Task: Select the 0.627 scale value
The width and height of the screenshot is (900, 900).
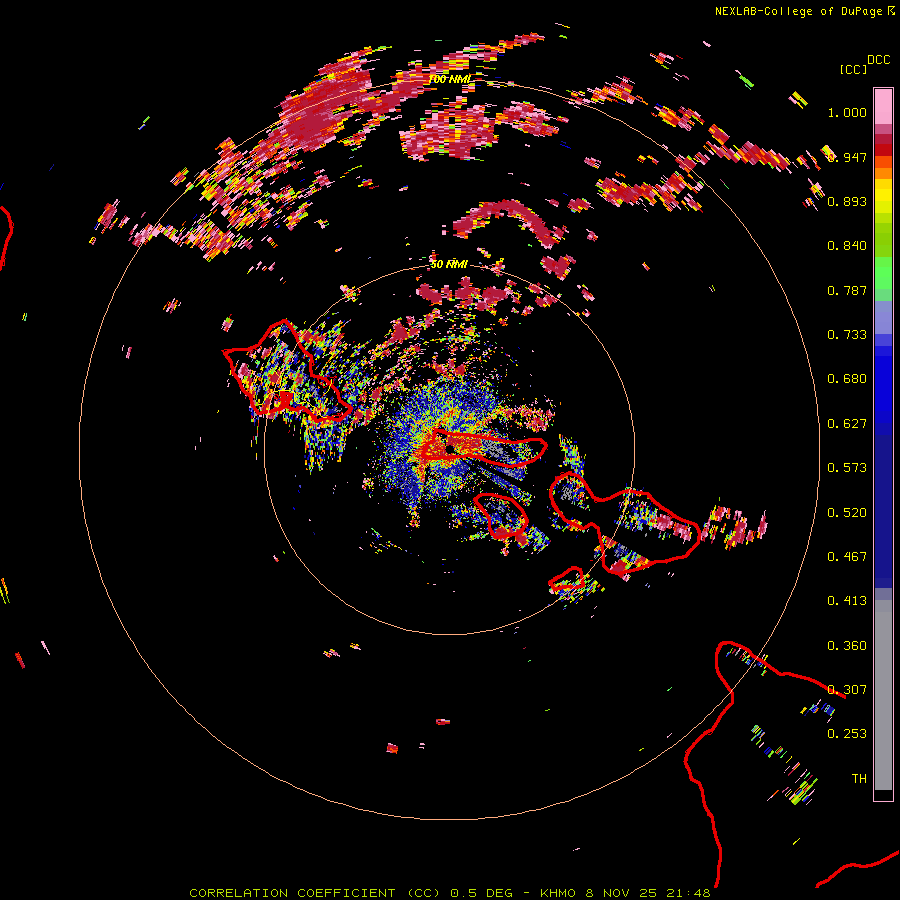Action: pos(847,424)
